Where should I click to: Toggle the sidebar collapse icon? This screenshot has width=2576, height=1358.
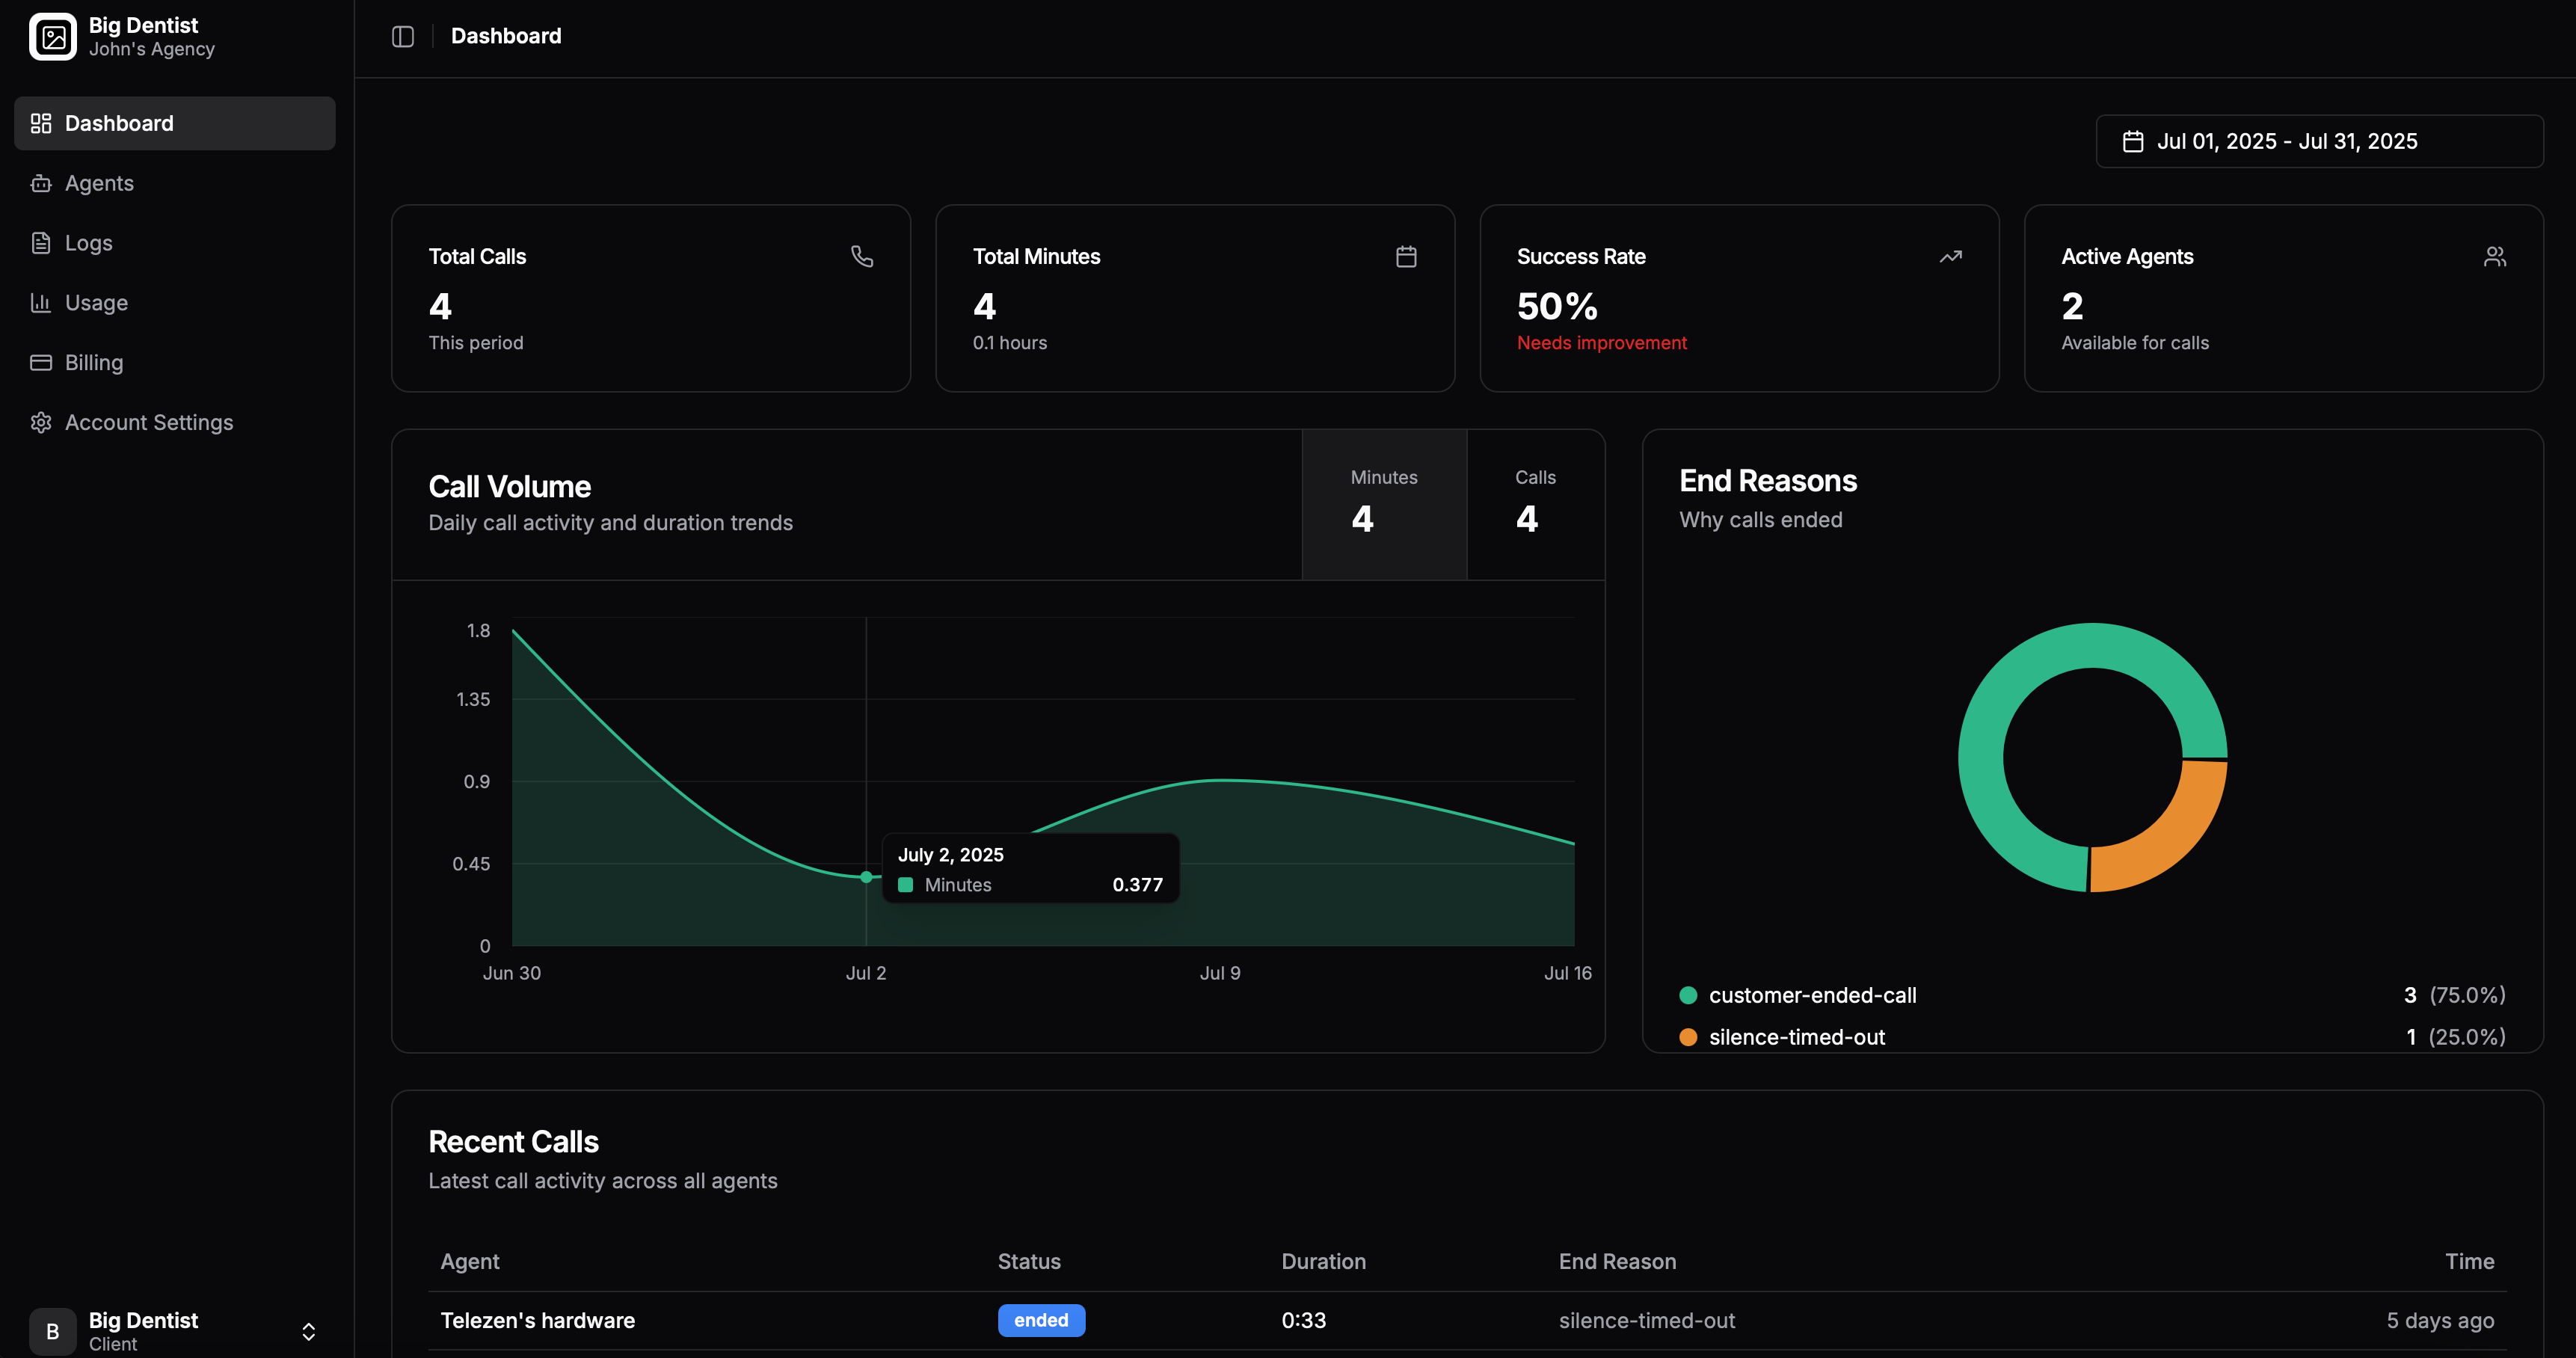coord(403,37)
